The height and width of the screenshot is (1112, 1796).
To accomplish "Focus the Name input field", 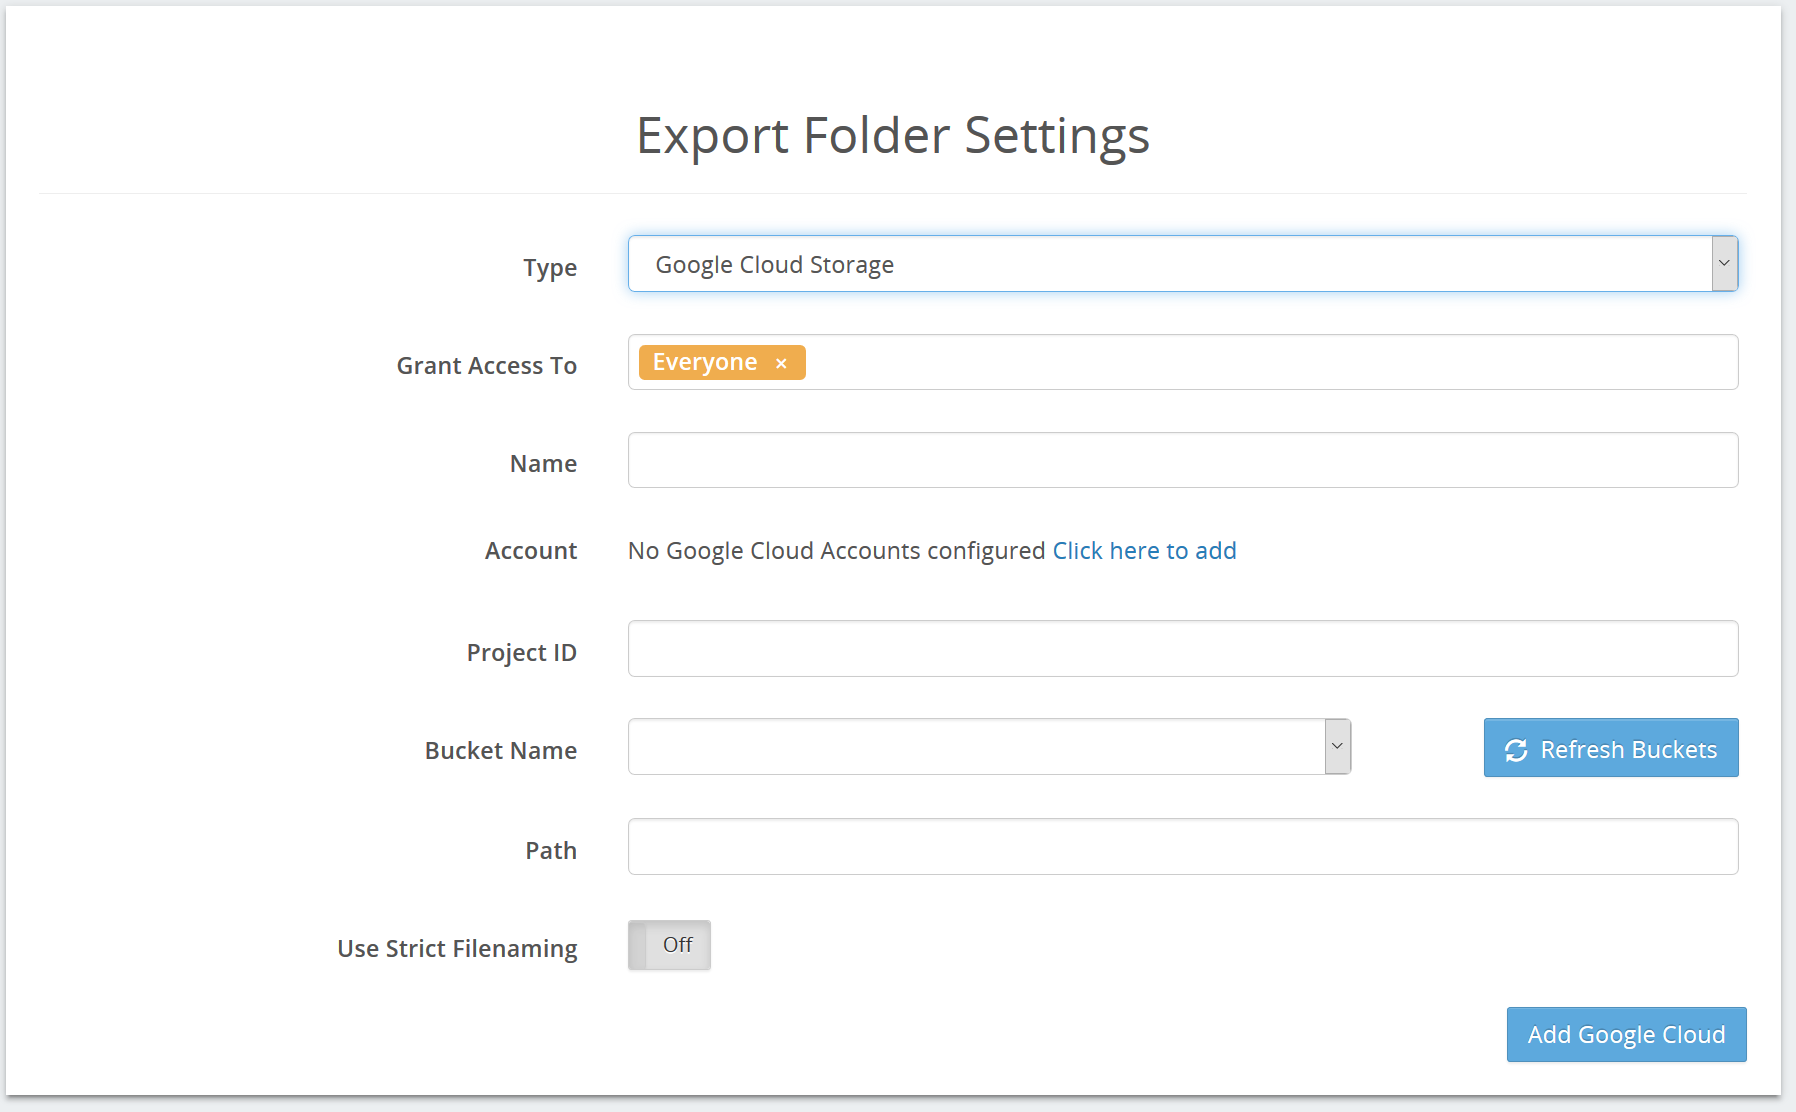I will (1182, 460).
